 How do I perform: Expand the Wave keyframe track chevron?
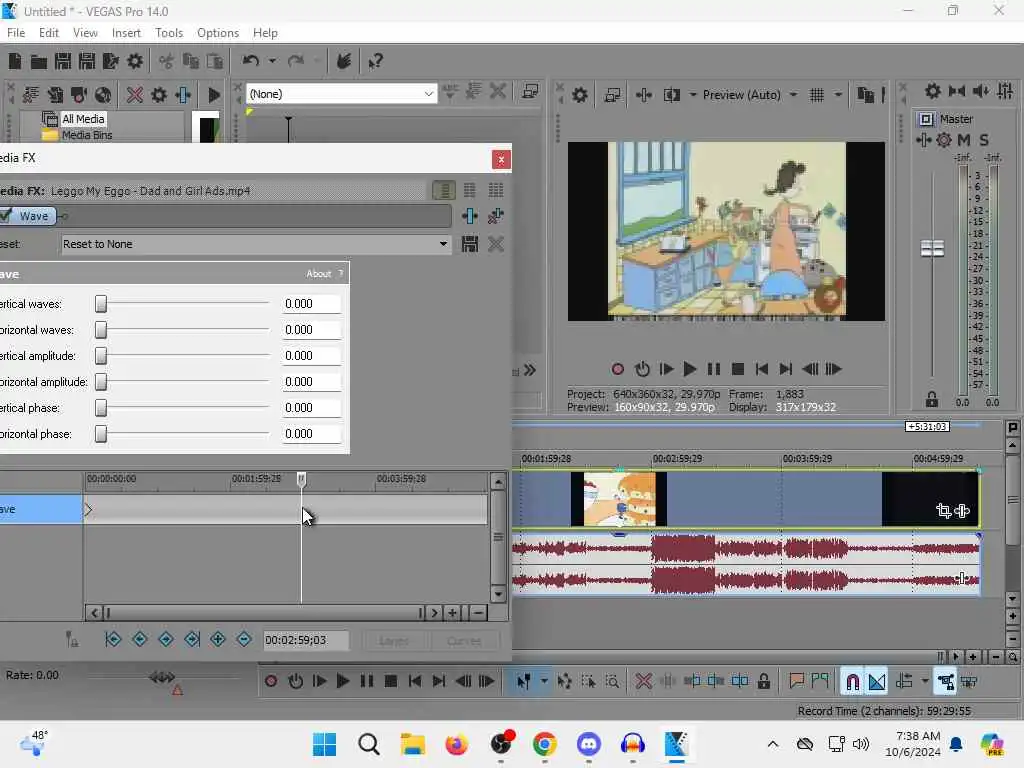click(88, 509)
